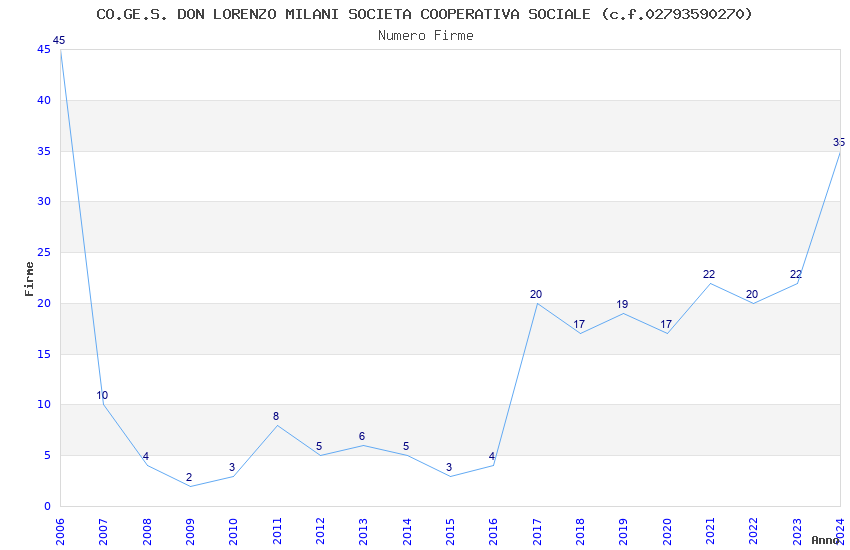Viewport: 850px width, 550px height.
Task: Select the x-axis year 2010
Action: (x=233, y=532)
